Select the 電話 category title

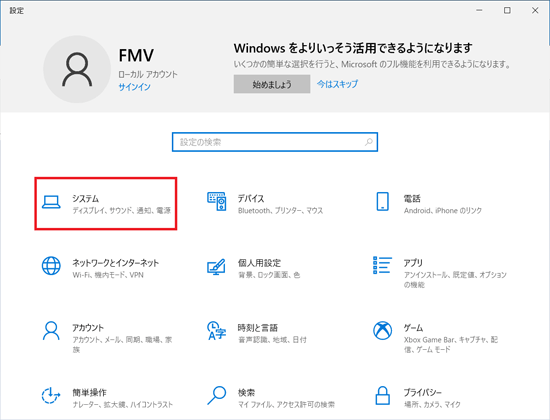(x=412, y=199)
